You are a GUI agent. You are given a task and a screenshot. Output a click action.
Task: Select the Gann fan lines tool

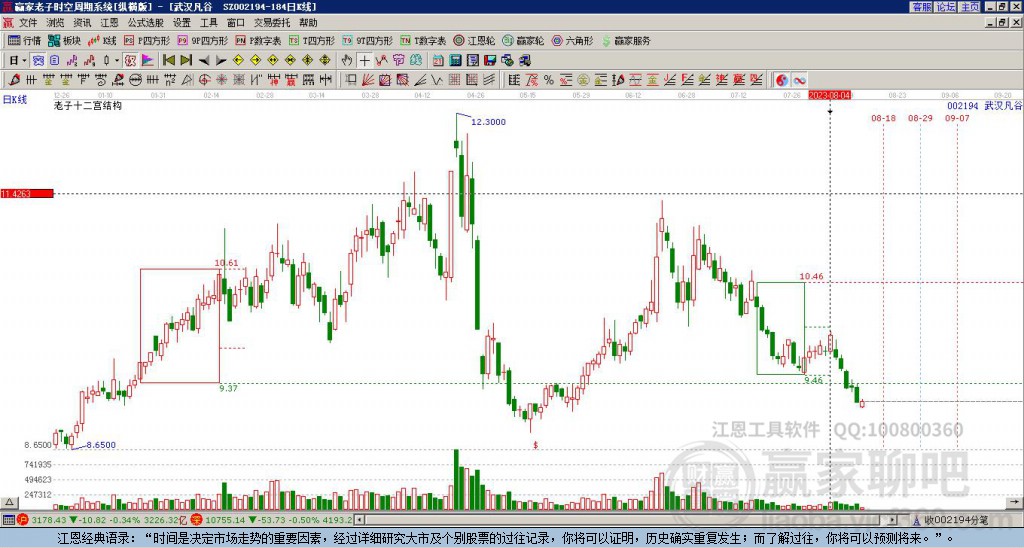368,80
